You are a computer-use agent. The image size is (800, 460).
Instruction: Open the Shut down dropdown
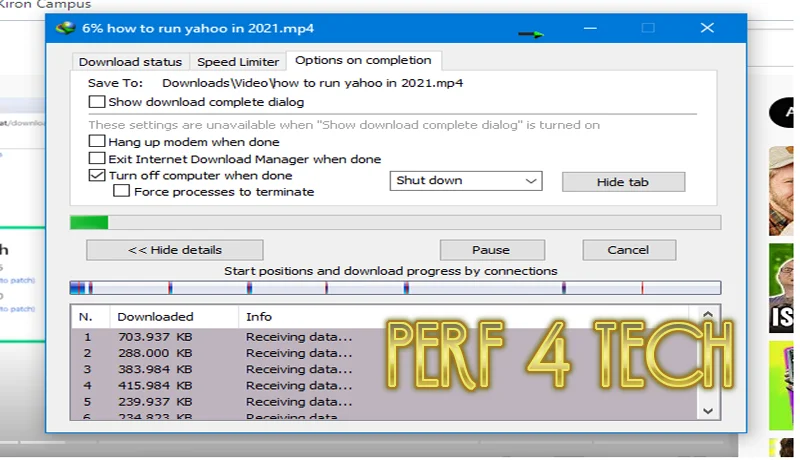[466, 181]
